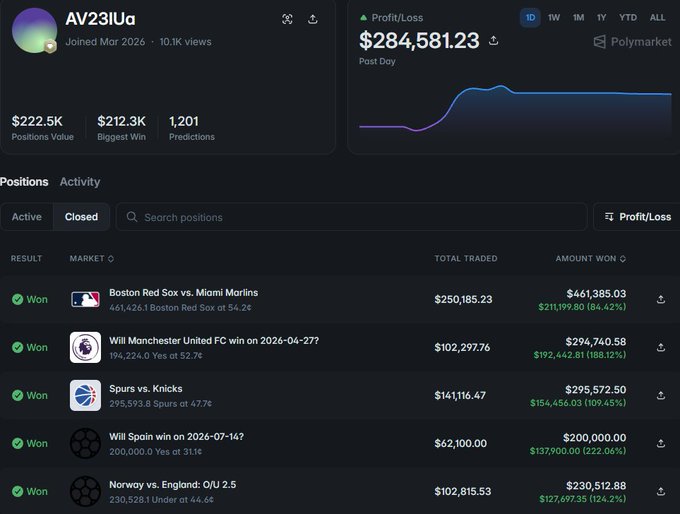Open the Spurs vs. Knicks market
Viewport: 680px width, 514px height.
[146, 389]
